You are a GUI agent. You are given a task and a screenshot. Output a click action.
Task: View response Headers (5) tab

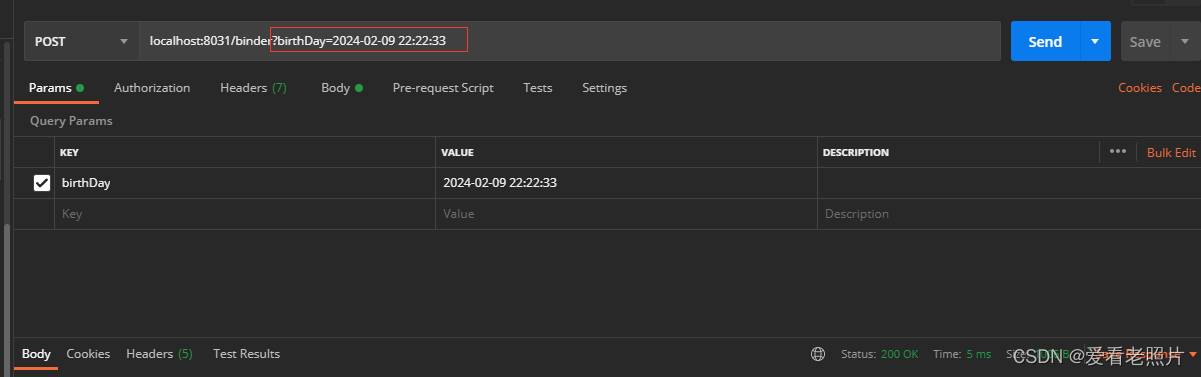click(x=159, y=354)
